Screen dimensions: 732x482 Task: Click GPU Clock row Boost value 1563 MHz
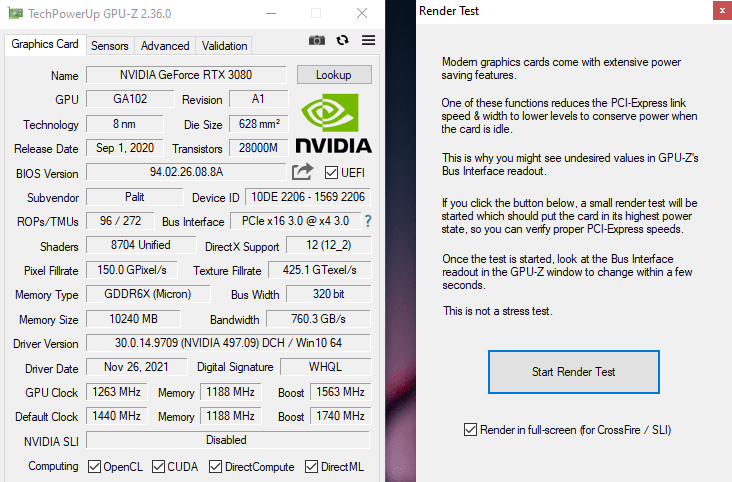tap(340, 392)
